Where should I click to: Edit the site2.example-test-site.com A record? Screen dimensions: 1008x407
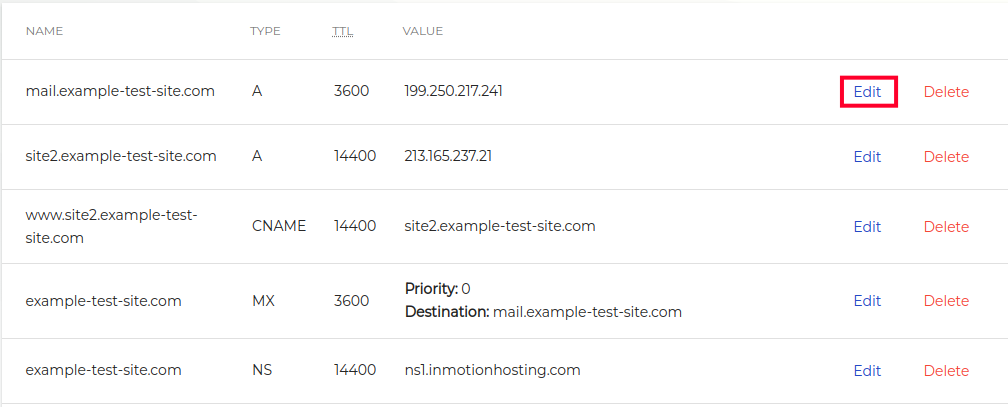(x=867, y=157)
